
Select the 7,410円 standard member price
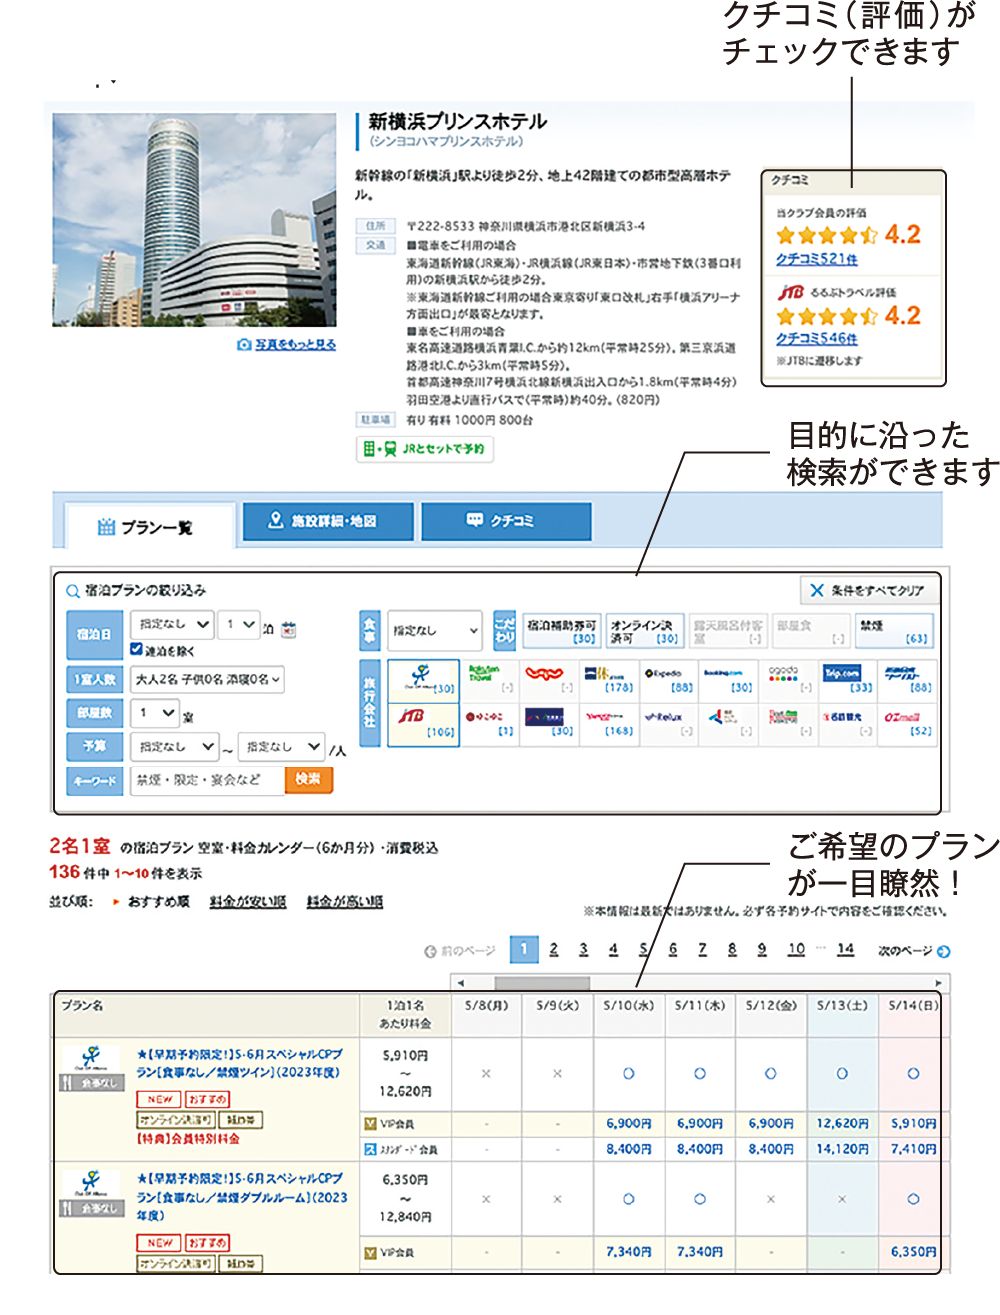913,1149
